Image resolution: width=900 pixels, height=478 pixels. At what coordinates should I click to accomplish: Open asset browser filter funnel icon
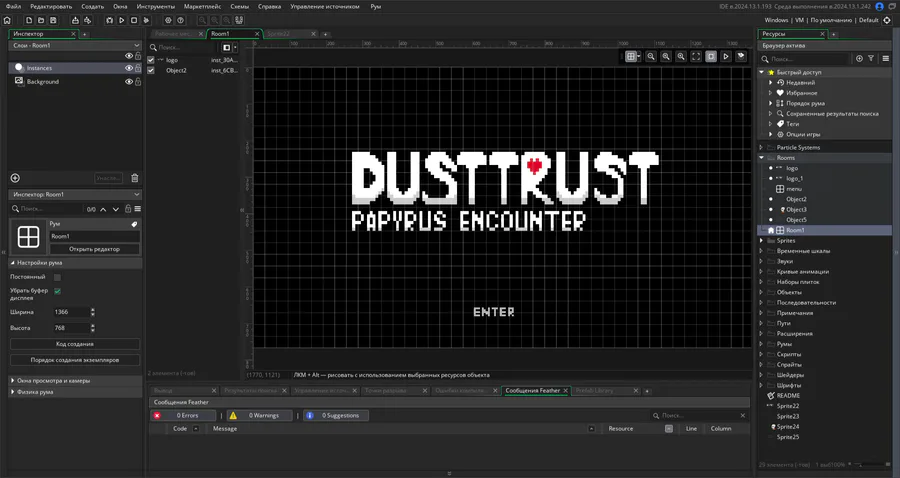coord(871,59)
